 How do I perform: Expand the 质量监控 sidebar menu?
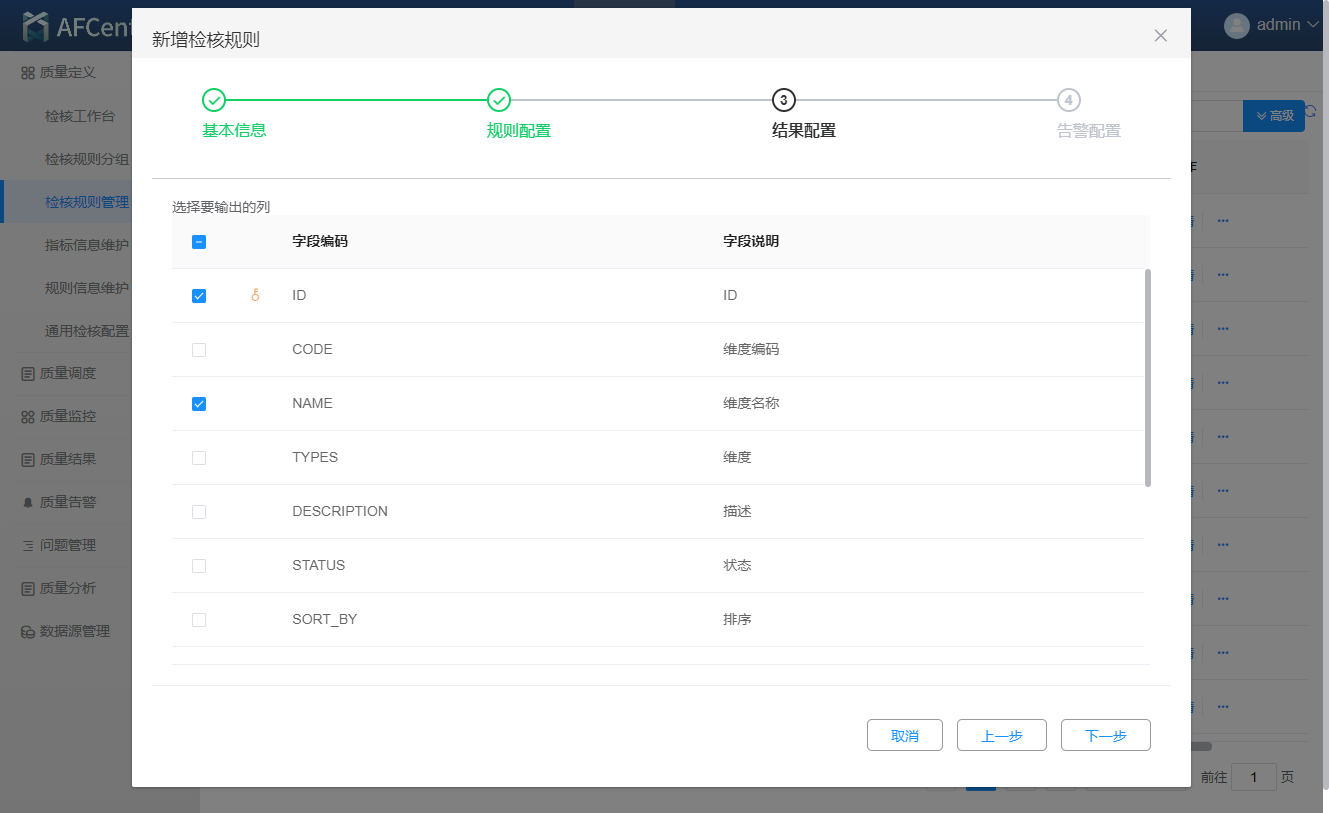tap(66, 416)
